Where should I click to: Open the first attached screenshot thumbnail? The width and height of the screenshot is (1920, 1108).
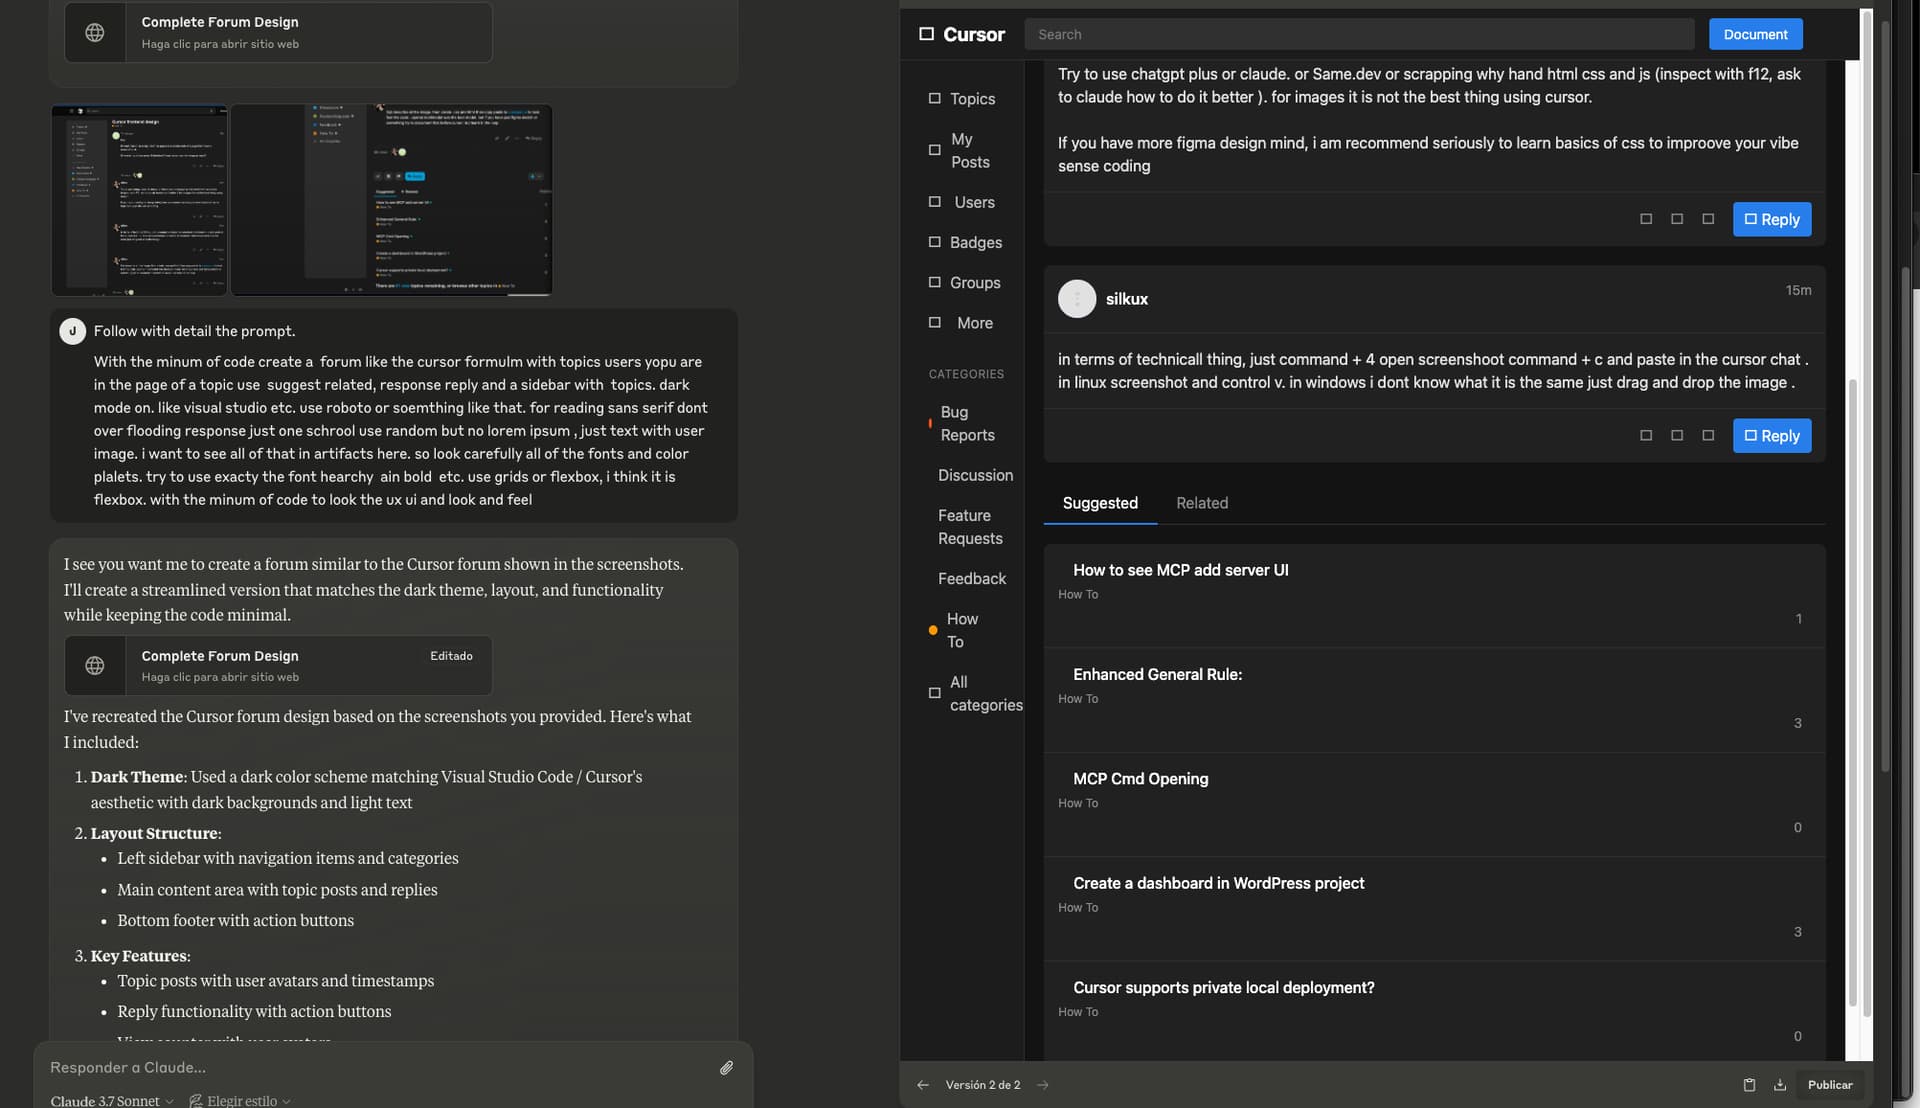pos(139,200)
